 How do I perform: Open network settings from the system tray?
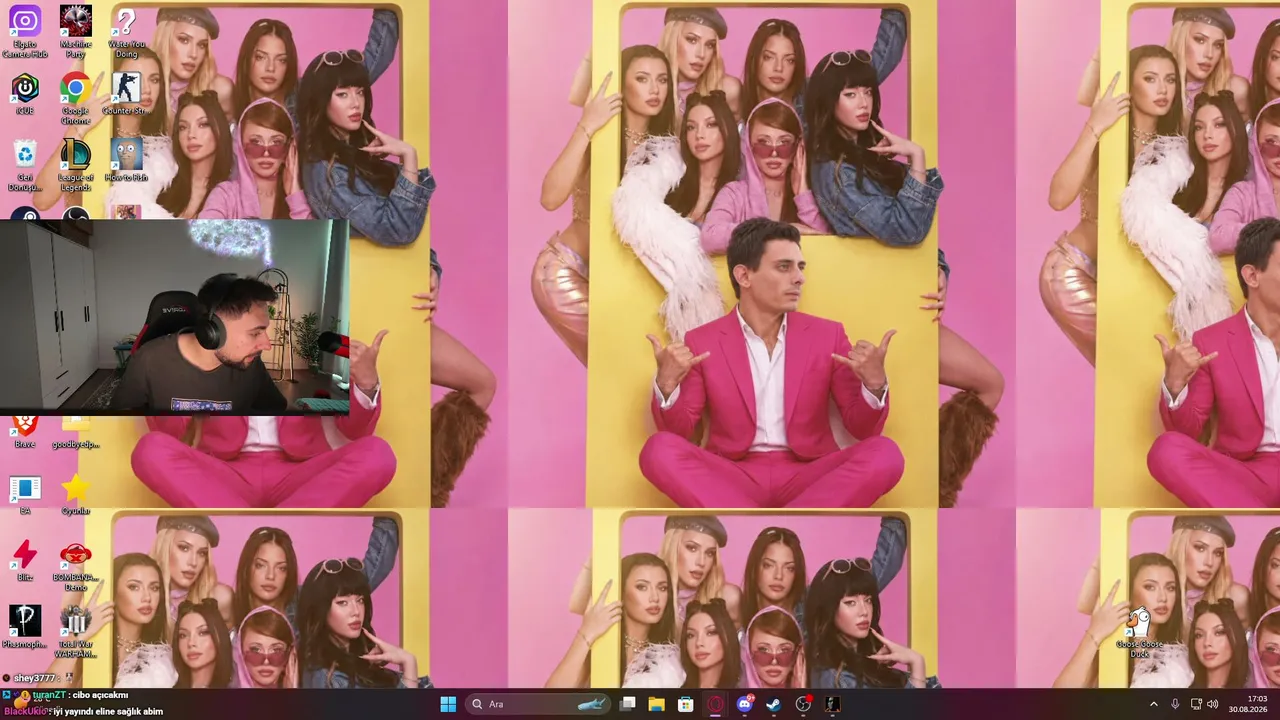point(1196,704)
